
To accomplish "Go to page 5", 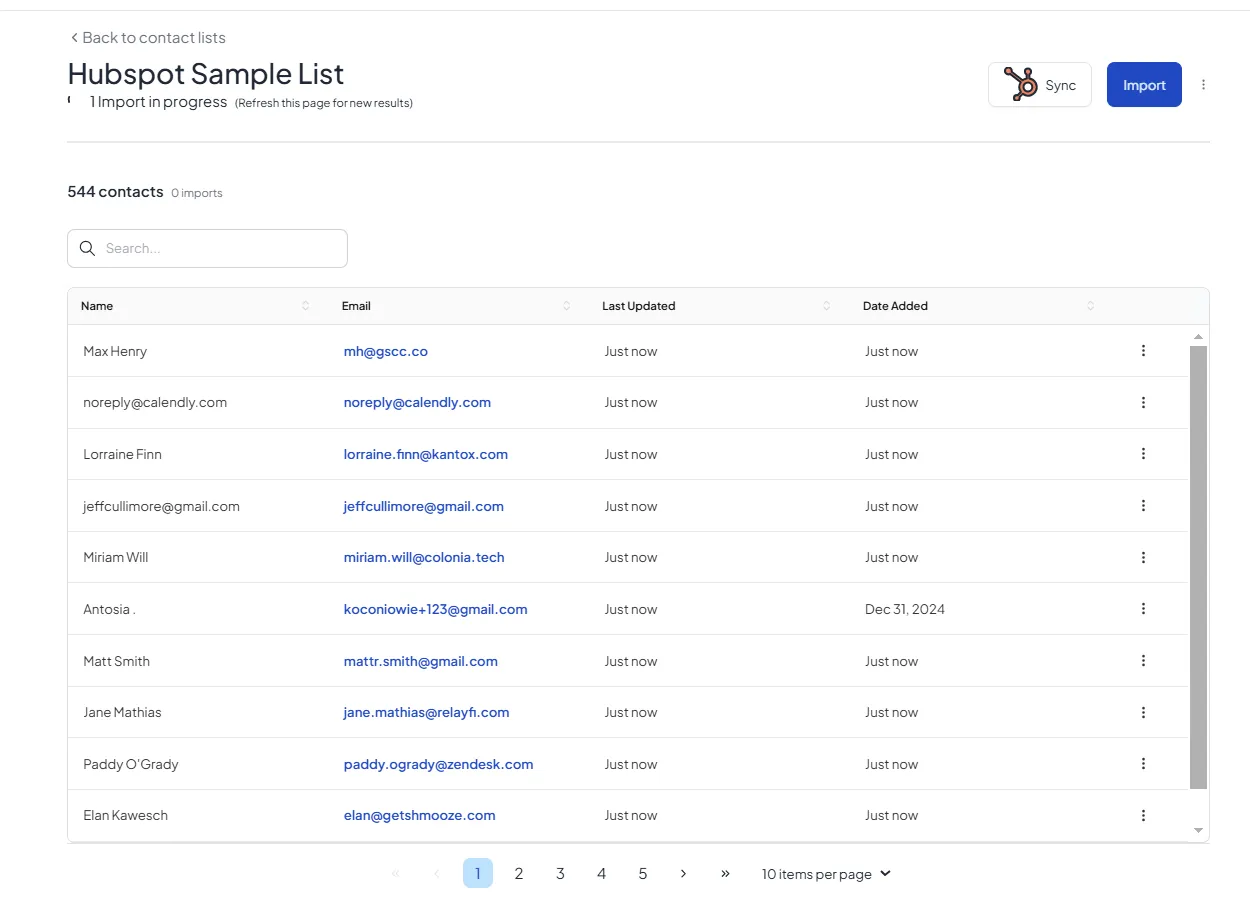I will pyautogui.click(x=642, y=874).
